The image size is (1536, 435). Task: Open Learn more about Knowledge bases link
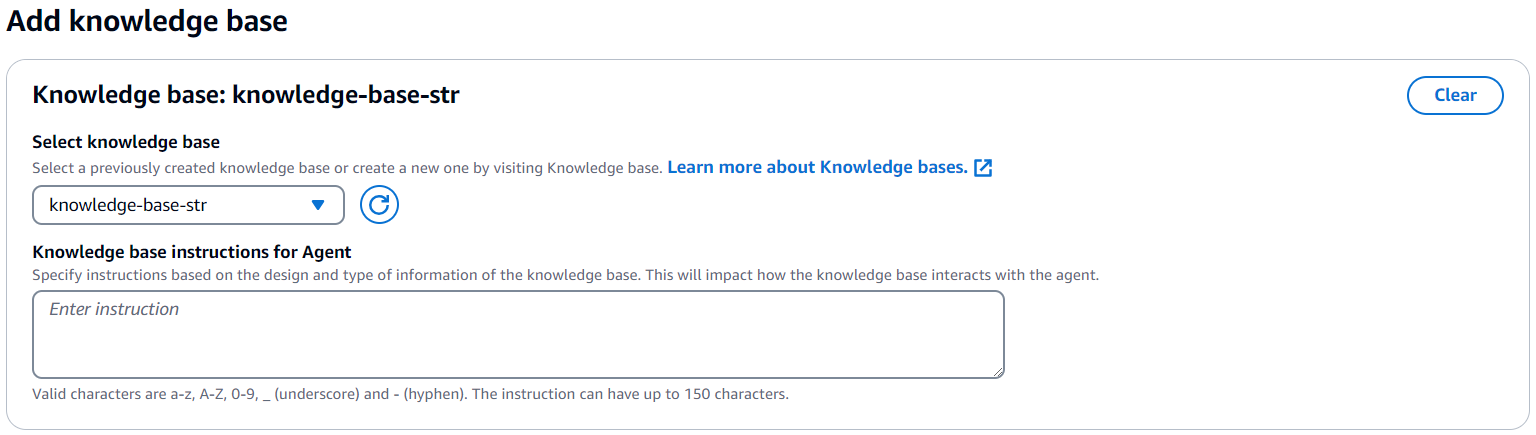click(x=817, y=167)
